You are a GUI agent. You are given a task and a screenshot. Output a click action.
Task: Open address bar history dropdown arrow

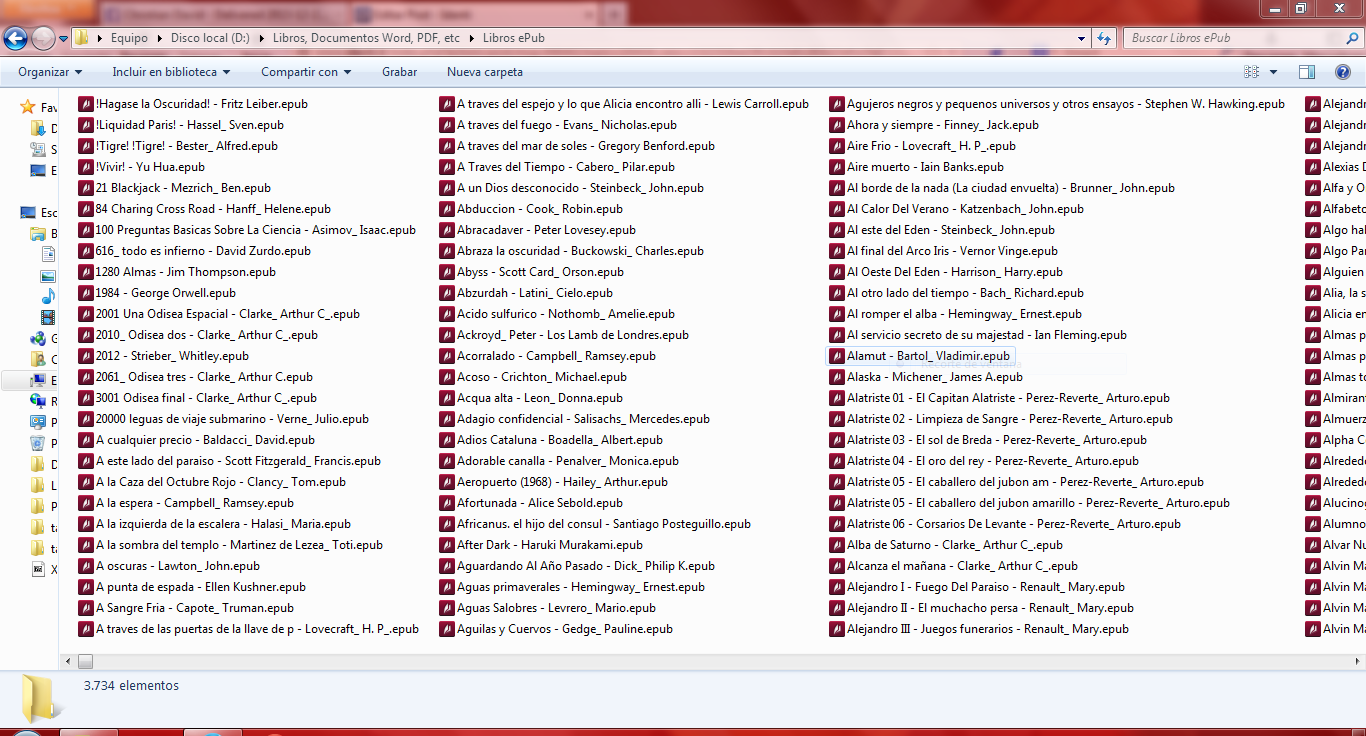[1083, 38]
